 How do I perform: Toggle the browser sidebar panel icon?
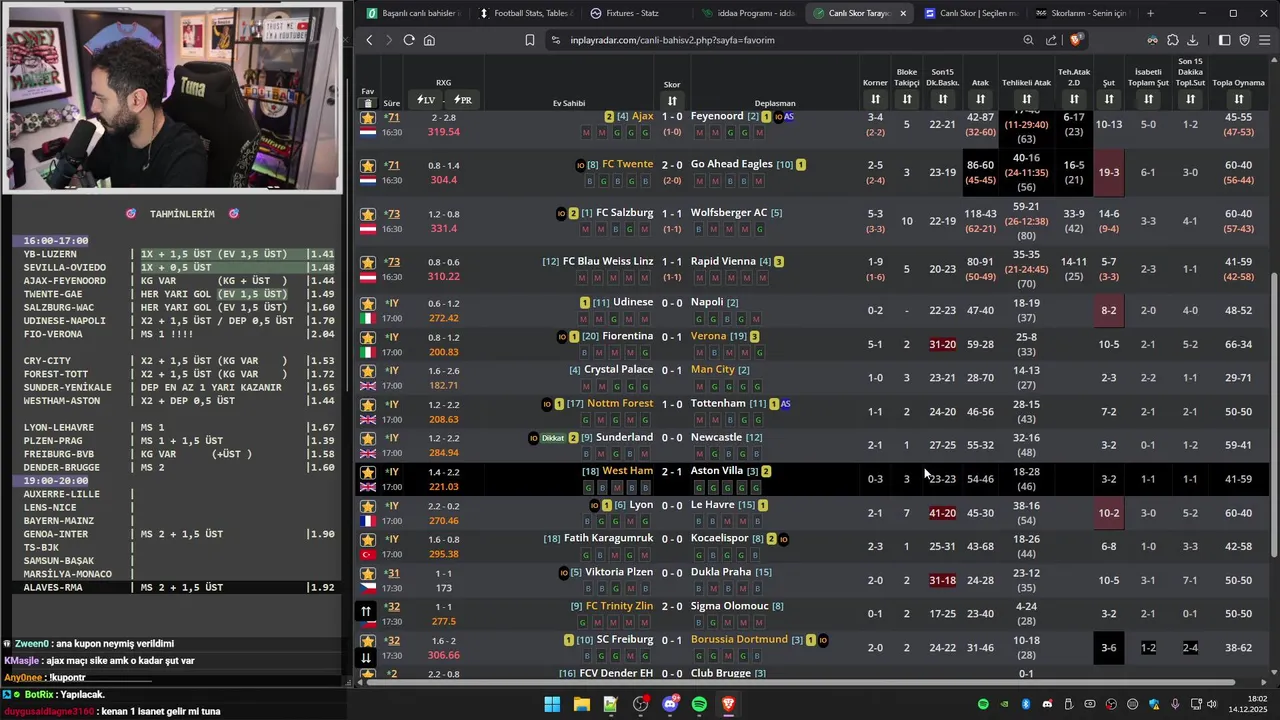[x=1224, y=40]
